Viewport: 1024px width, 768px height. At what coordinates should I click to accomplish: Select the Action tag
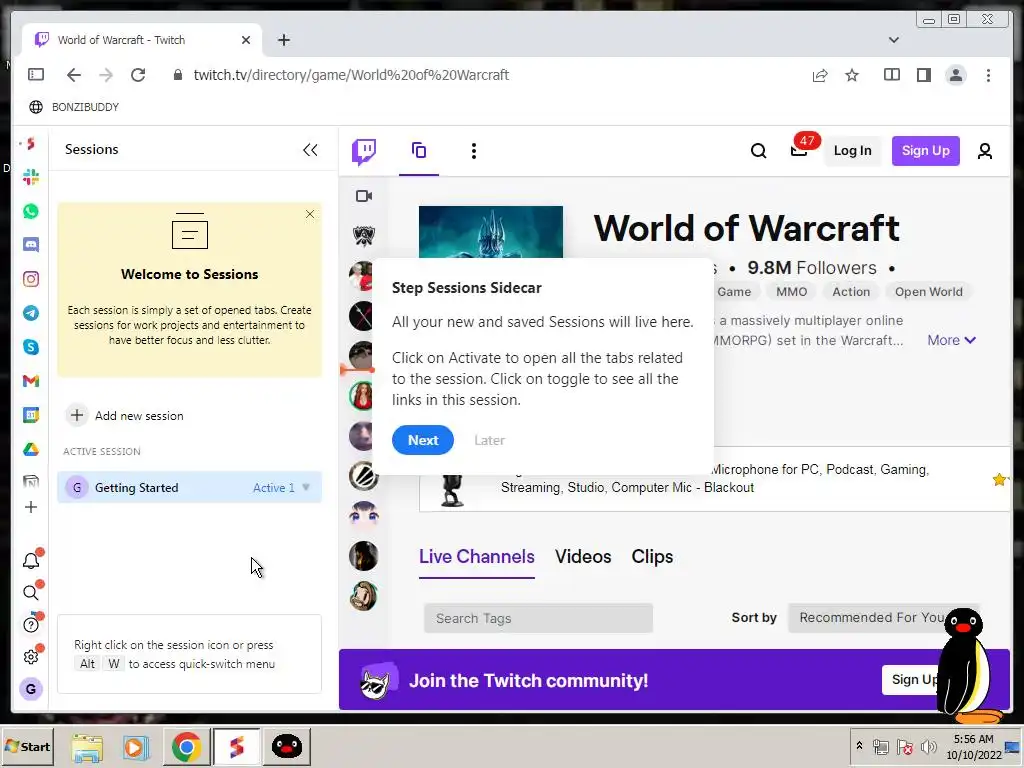[851, 292]
